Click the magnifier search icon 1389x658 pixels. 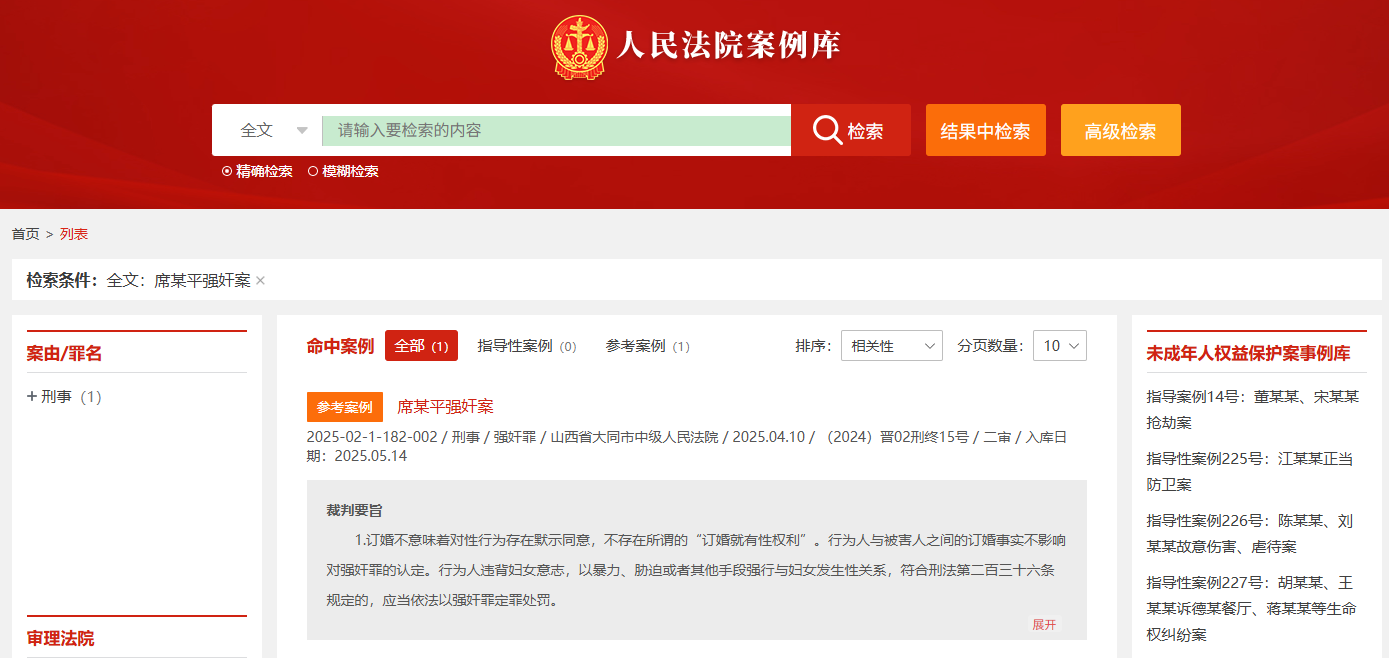click(827, 130)
